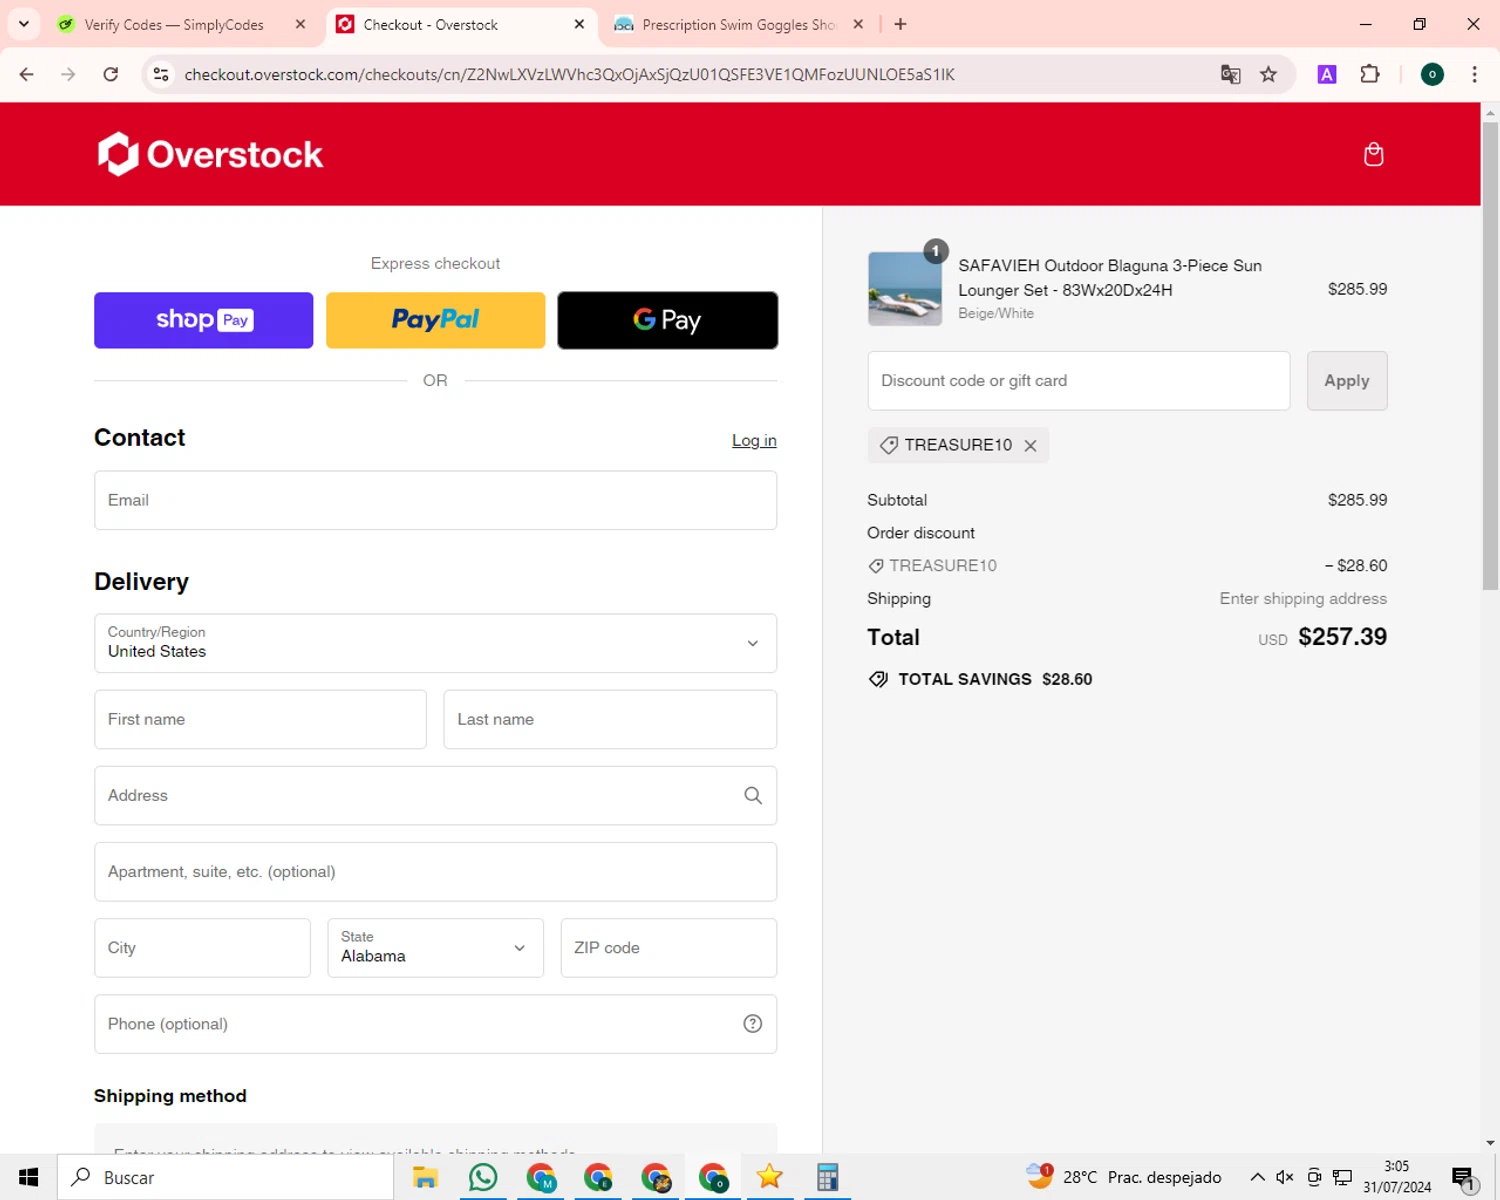
Task: Open the Country/Region dropdown
Action: coord(435,643)
